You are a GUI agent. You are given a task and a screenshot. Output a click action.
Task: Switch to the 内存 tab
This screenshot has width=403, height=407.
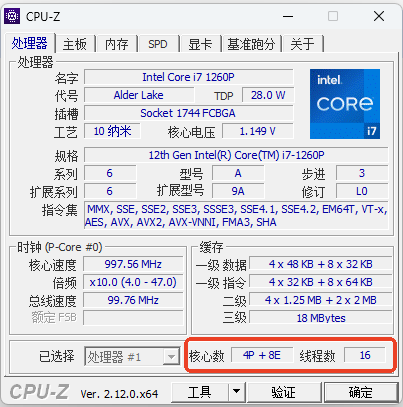coord(116,44)
